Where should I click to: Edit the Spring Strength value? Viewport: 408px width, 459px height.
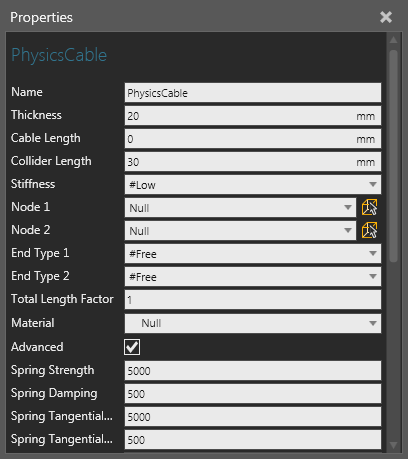253,370
